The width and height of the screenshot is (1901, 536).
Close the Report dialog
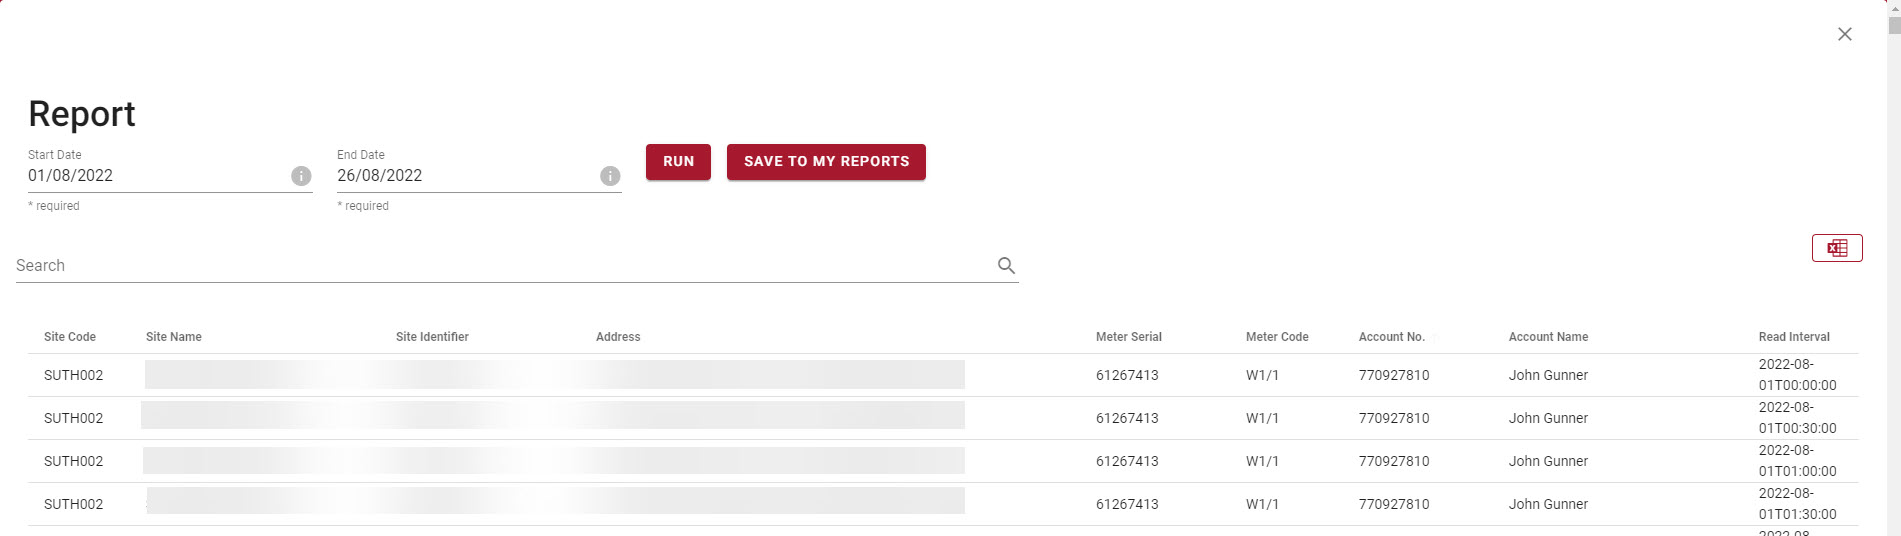[1845, 34]
